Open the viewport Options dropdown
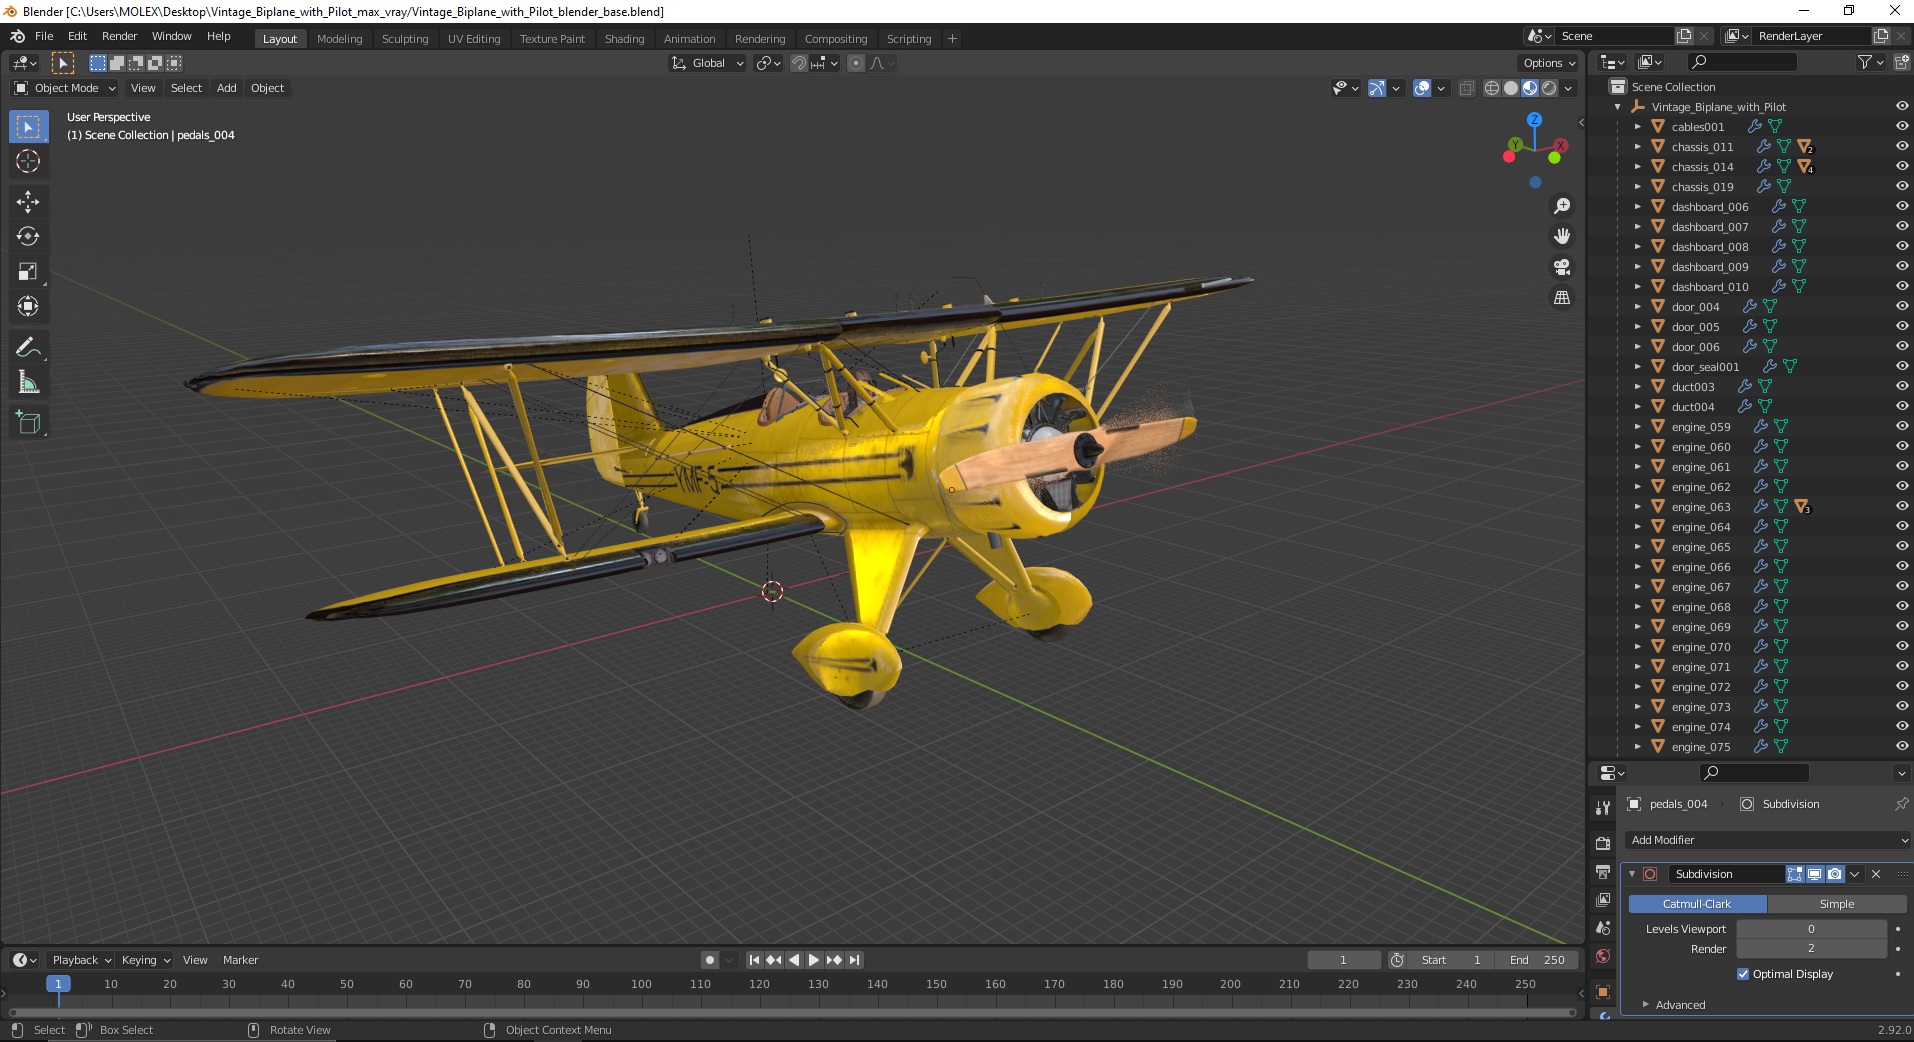 (1549, 63)
